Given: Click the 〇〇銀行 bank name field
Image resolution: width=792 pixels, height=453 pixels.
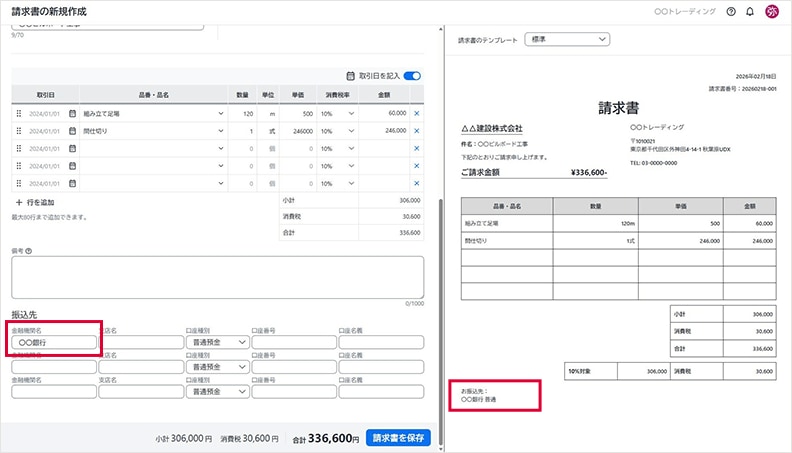Looking at the screenshot, I should [55, 342].
